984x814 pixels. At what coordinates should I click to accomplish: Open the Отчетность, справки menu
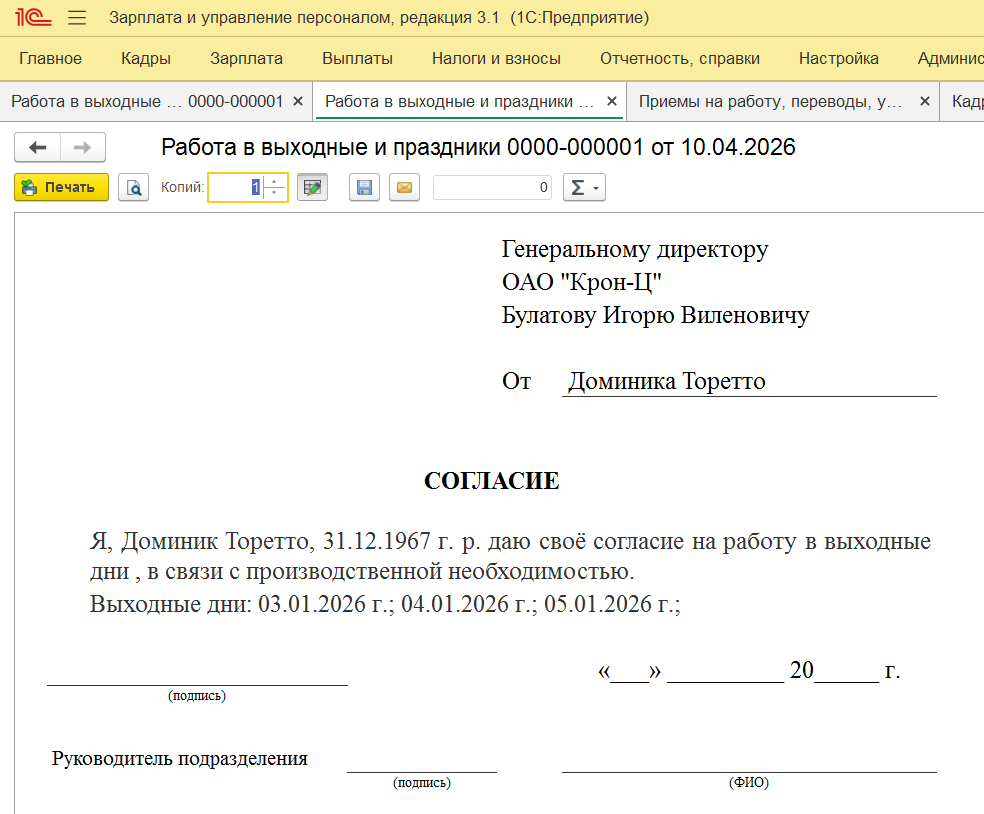tap(680, 58)
